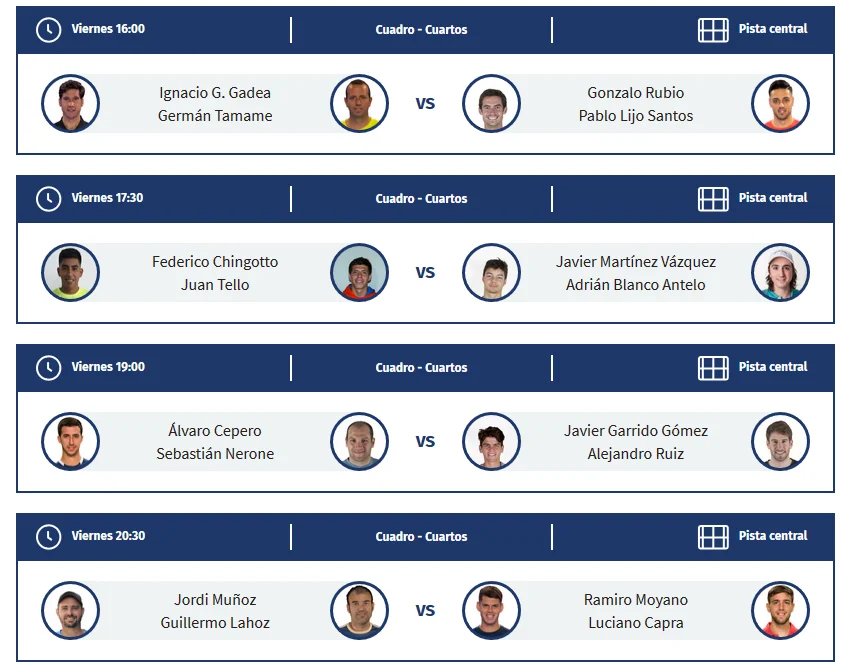Click Federico Chingotto's team avatar
The height and width of the screenshot is (666, 841).
click(x=70, y=272)
